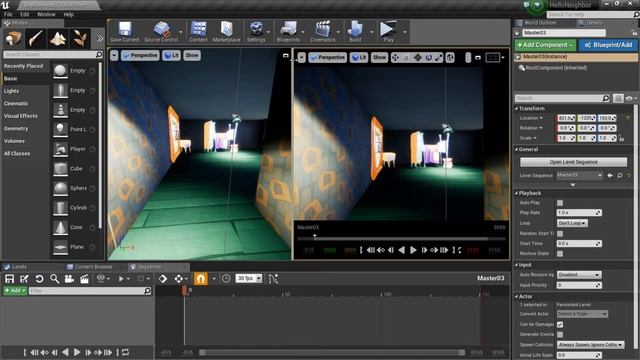
Task: Open the File menu
Action: 8,14
